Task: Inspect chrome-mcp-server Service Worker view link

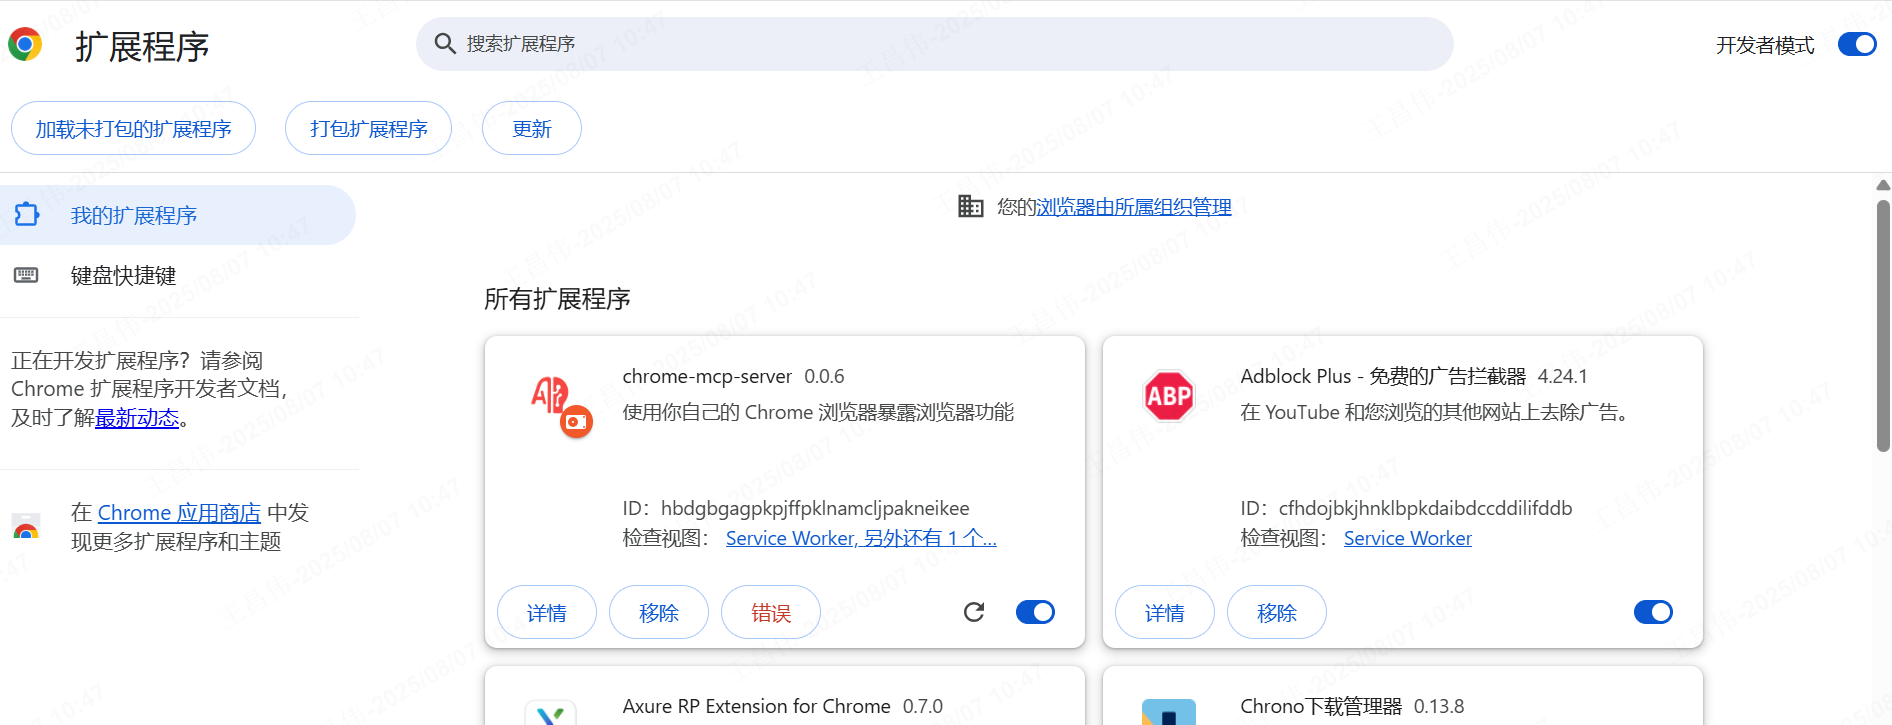Action: click(x=861, y=538)
